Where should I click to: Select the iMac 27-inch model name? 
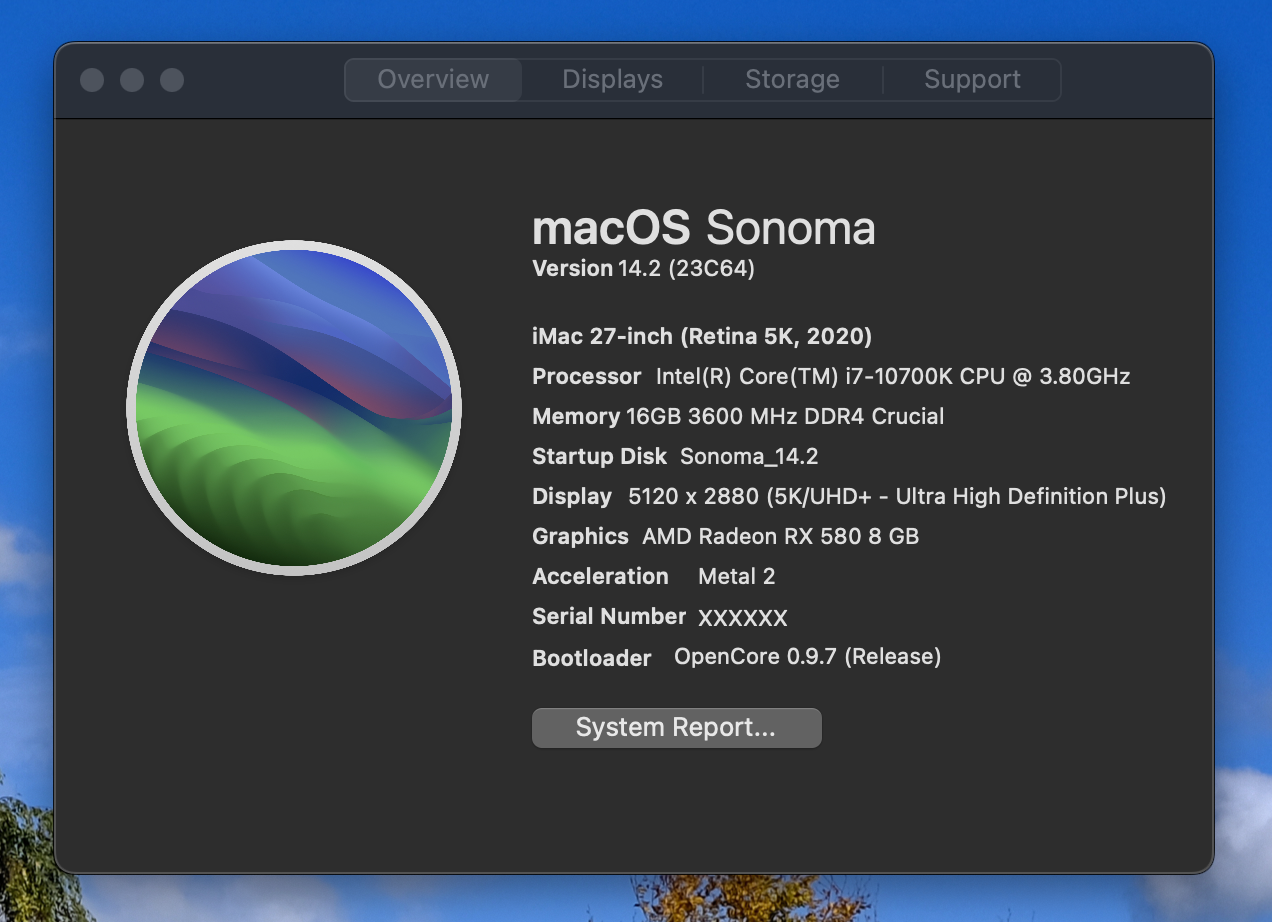click(x=702, y=336)
